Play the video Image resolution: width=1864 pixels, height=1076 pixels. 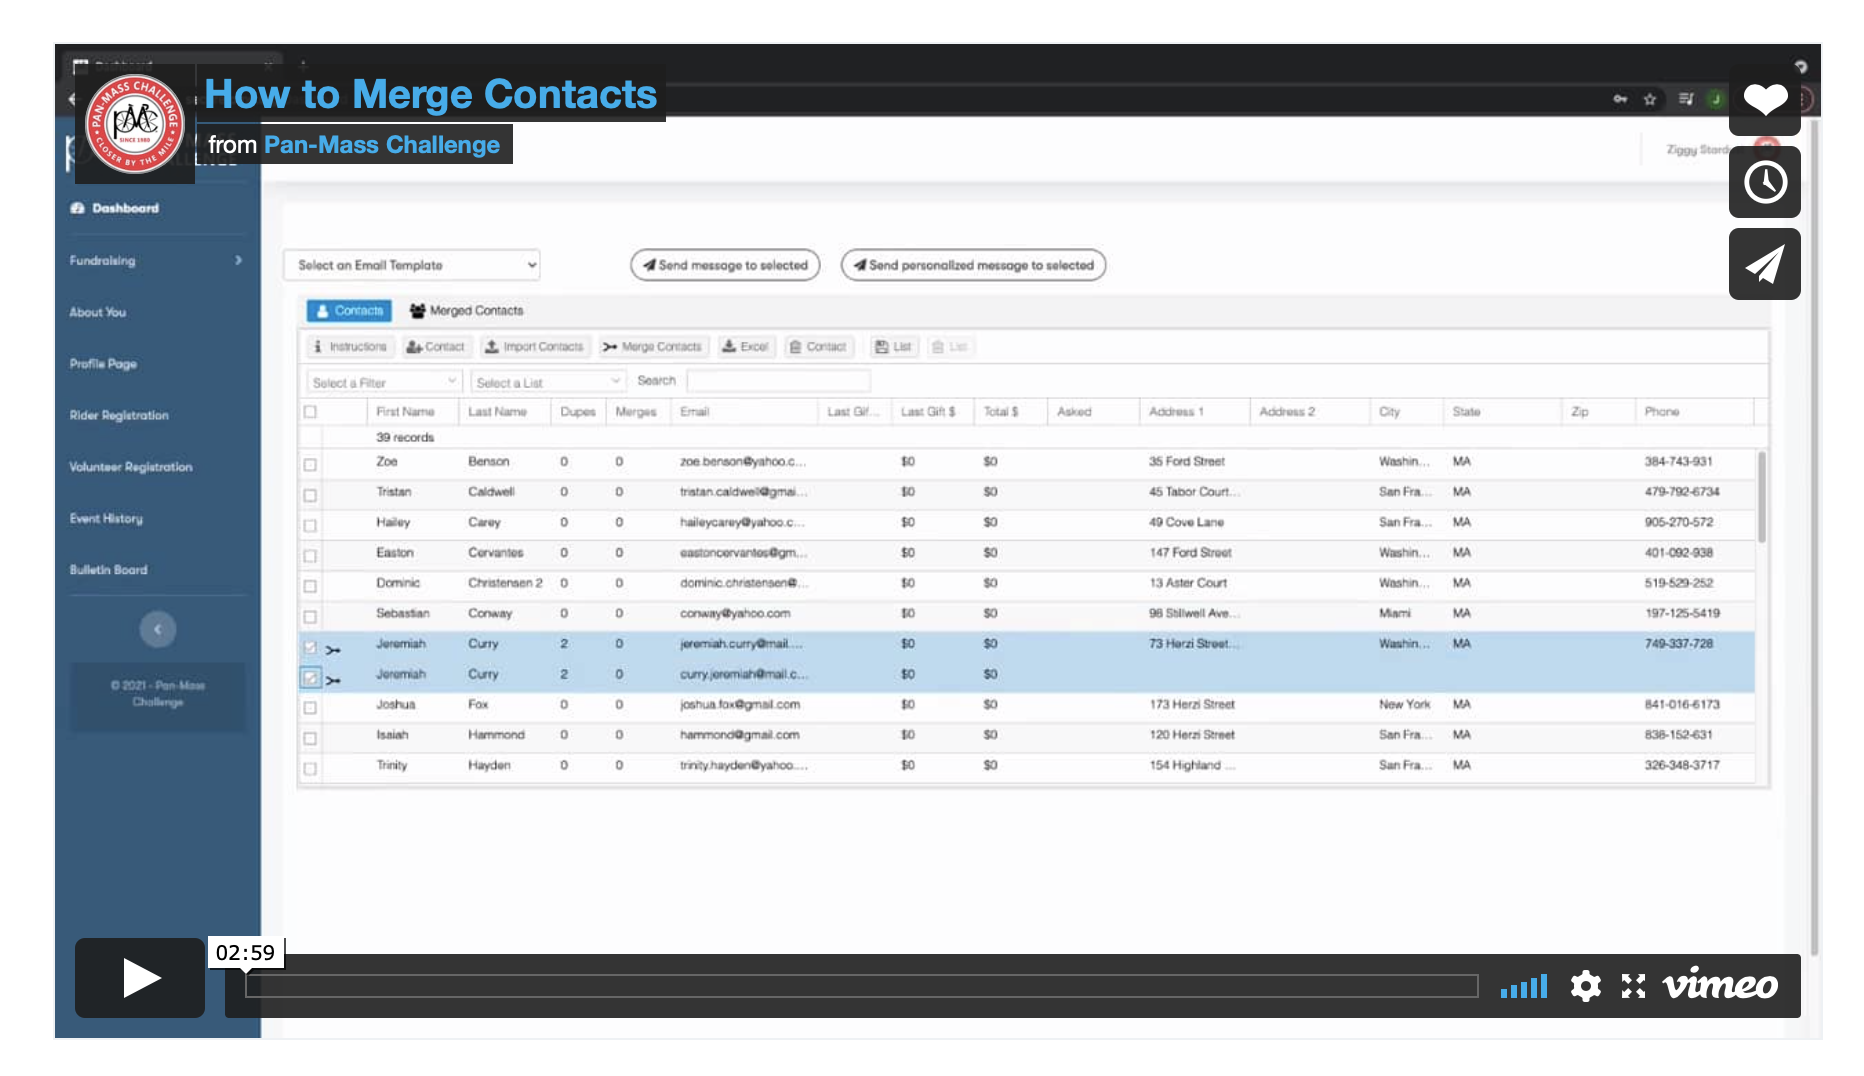140,978
